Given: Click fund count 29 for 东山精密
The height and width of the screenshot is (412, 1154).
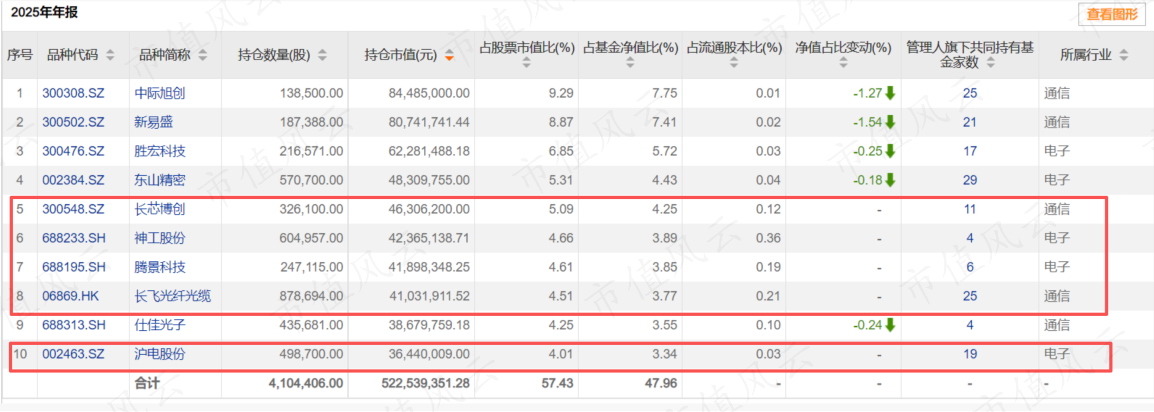Looking at the screenshot, I should [x=970, y=180].
